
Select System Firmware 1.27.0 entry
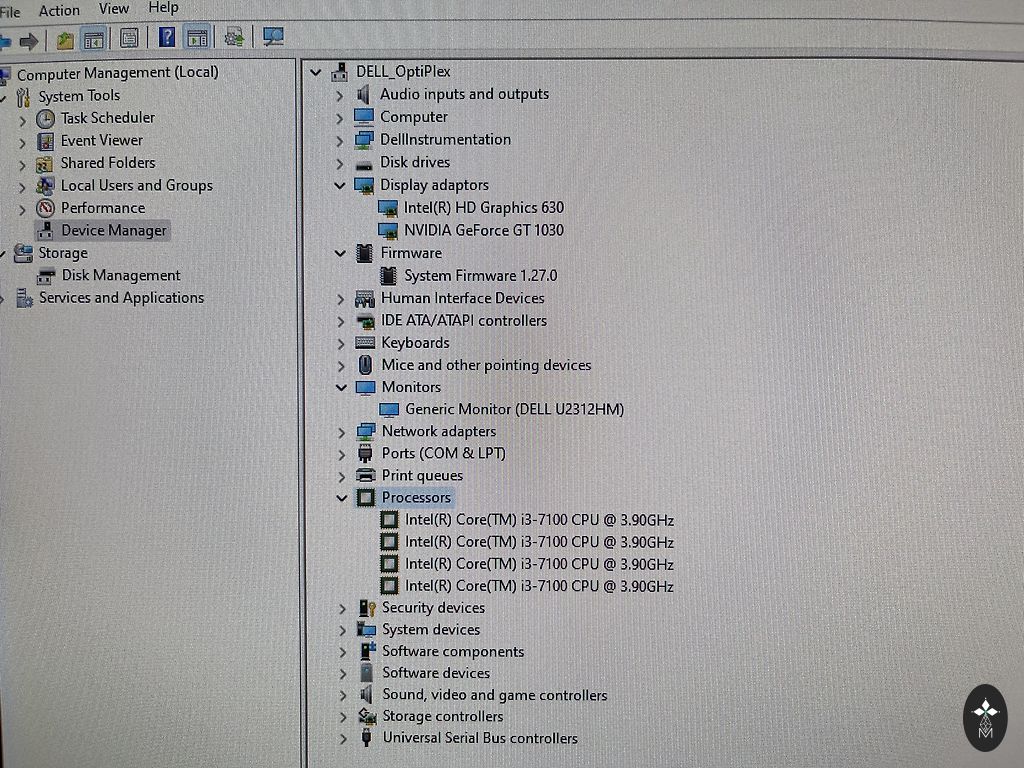(x=481, y=276)
